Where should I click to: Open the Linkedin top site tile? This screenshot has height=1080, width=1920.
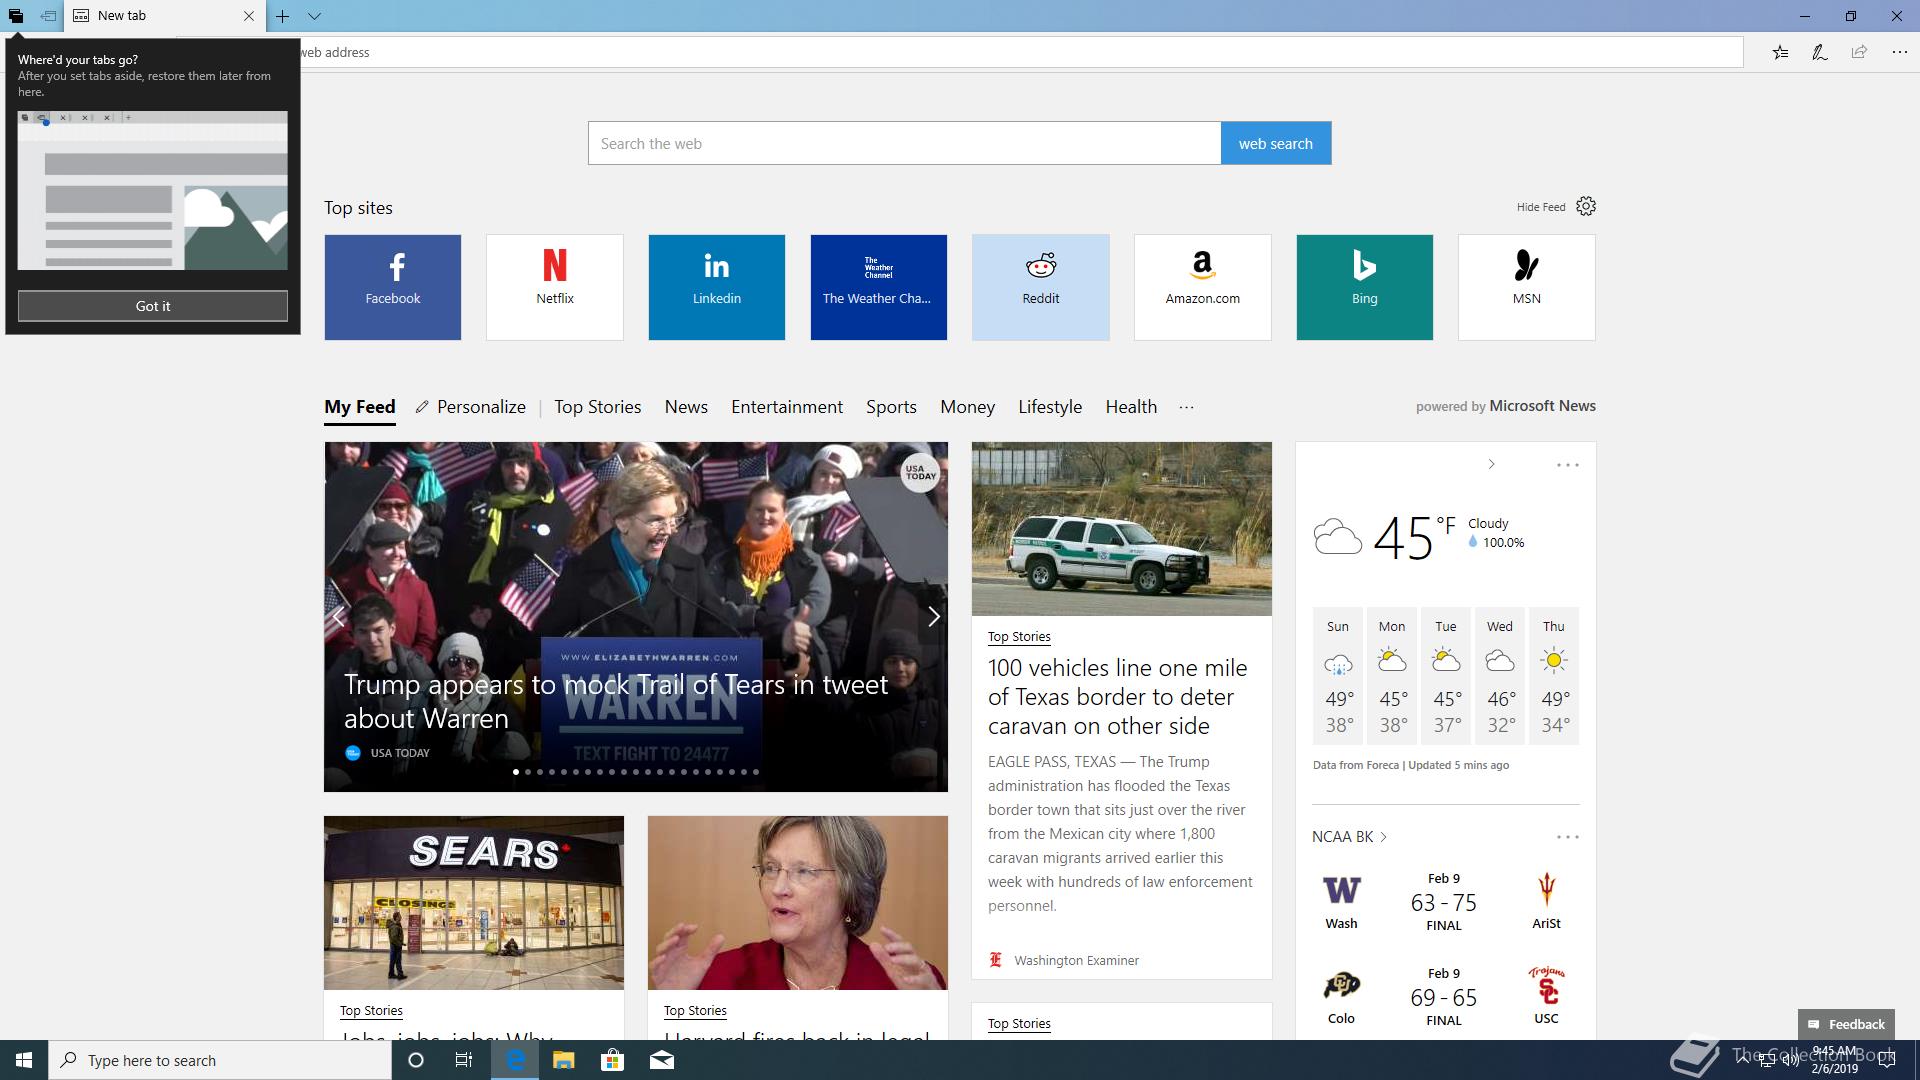[x=717, y=287]
